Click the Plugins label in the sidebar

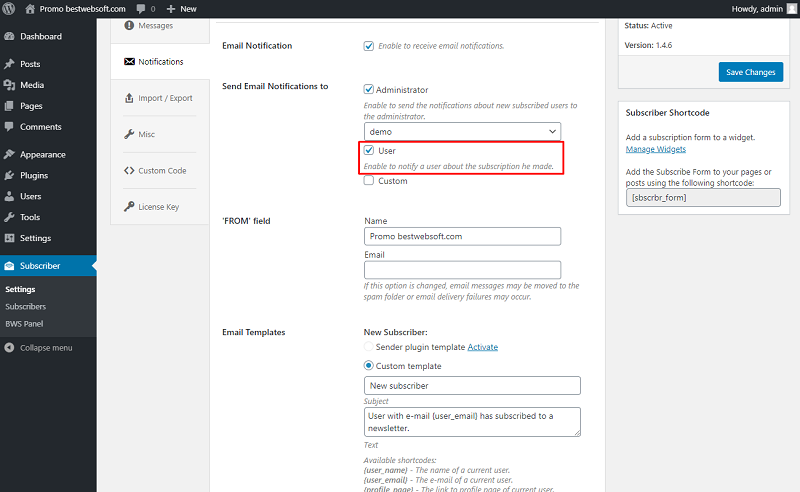click(34, 175)
